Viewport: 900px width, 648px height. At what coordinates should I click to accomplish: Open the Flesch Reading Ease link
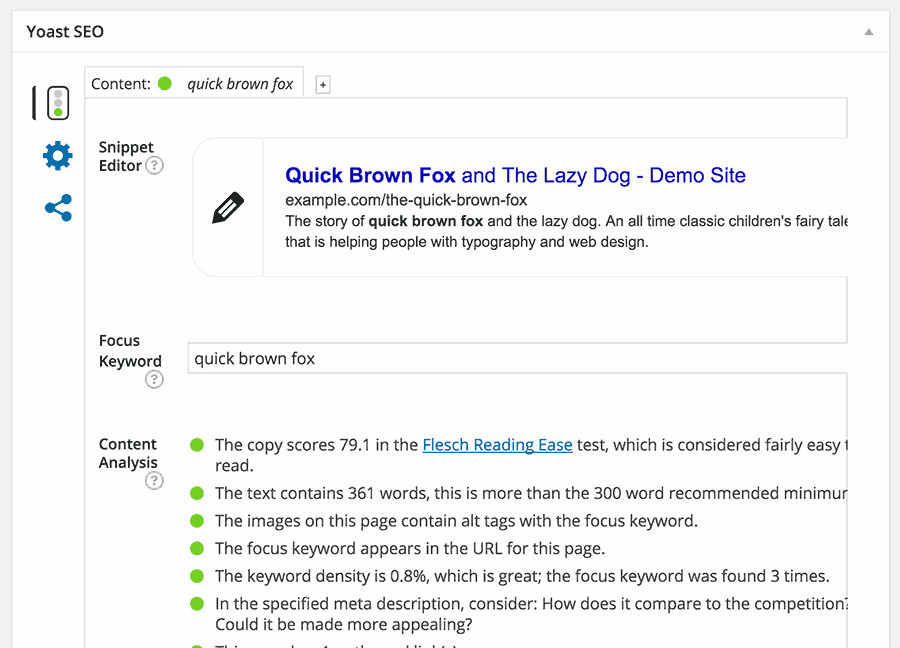[x=497, y=444]
